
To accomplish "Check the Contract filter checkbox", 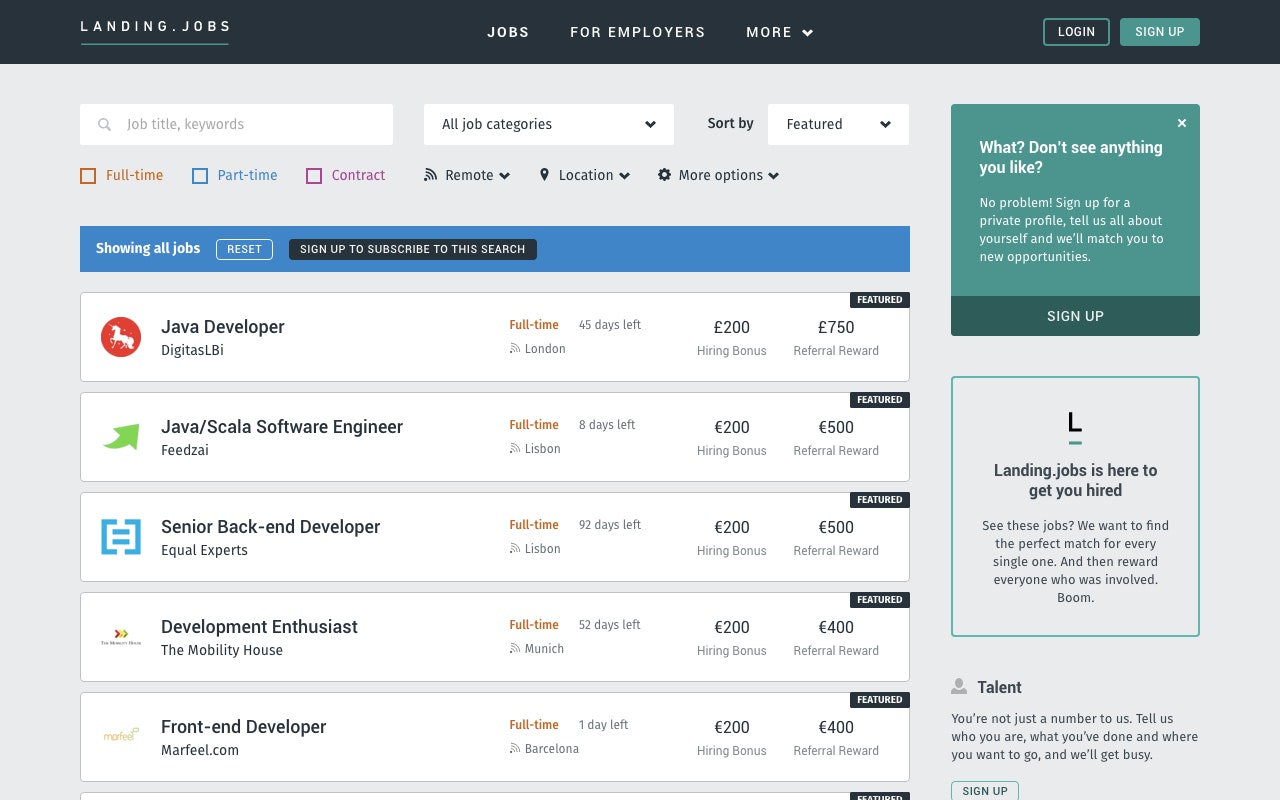I will coord(314,176).
